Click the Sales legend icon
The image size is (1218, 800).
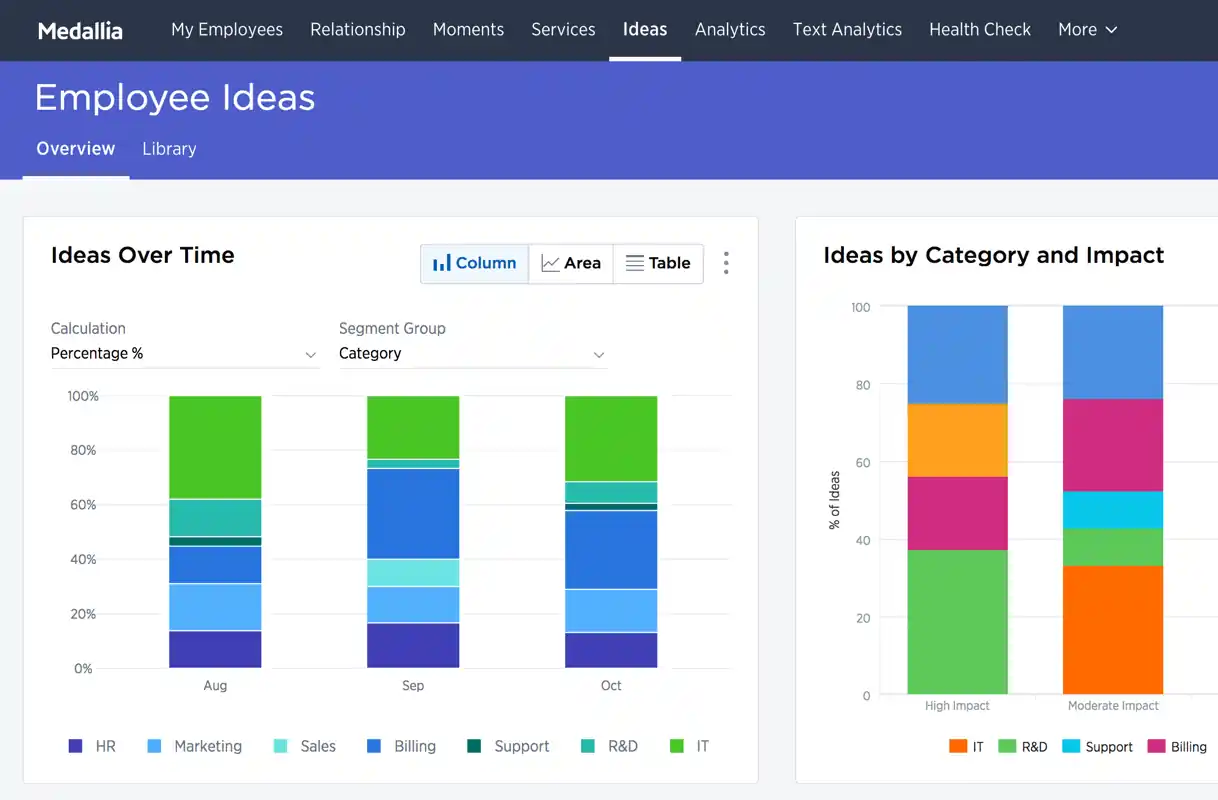pos(280,746)
